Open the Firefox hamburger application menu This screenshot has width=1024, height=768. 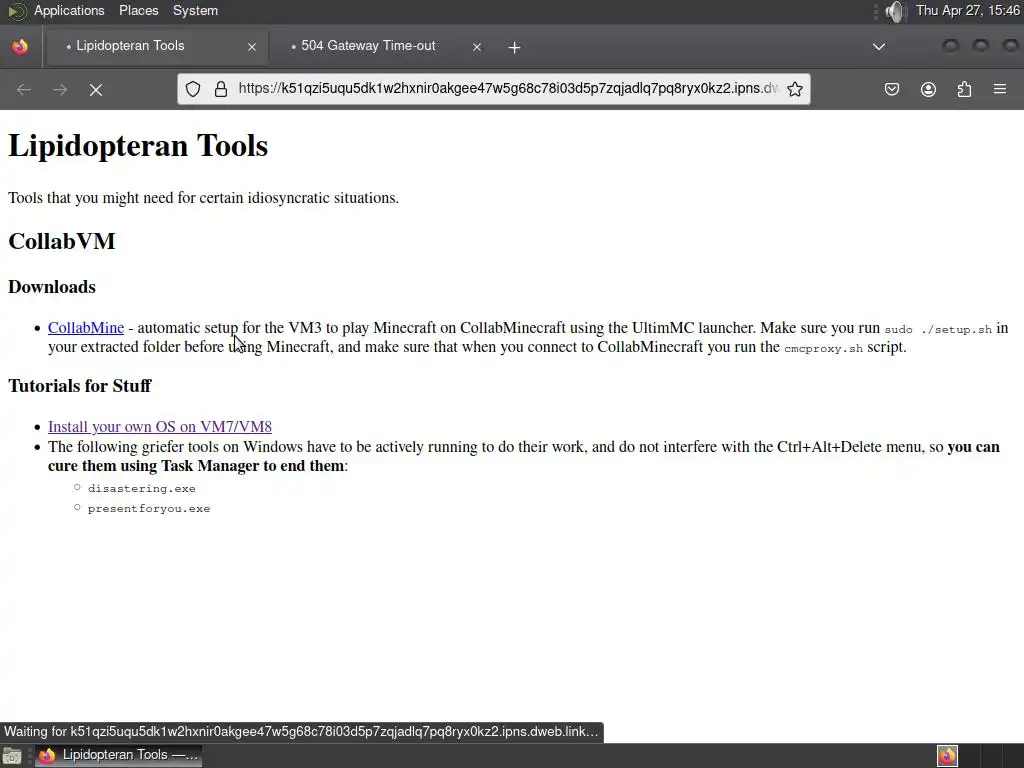[1000, 89]
